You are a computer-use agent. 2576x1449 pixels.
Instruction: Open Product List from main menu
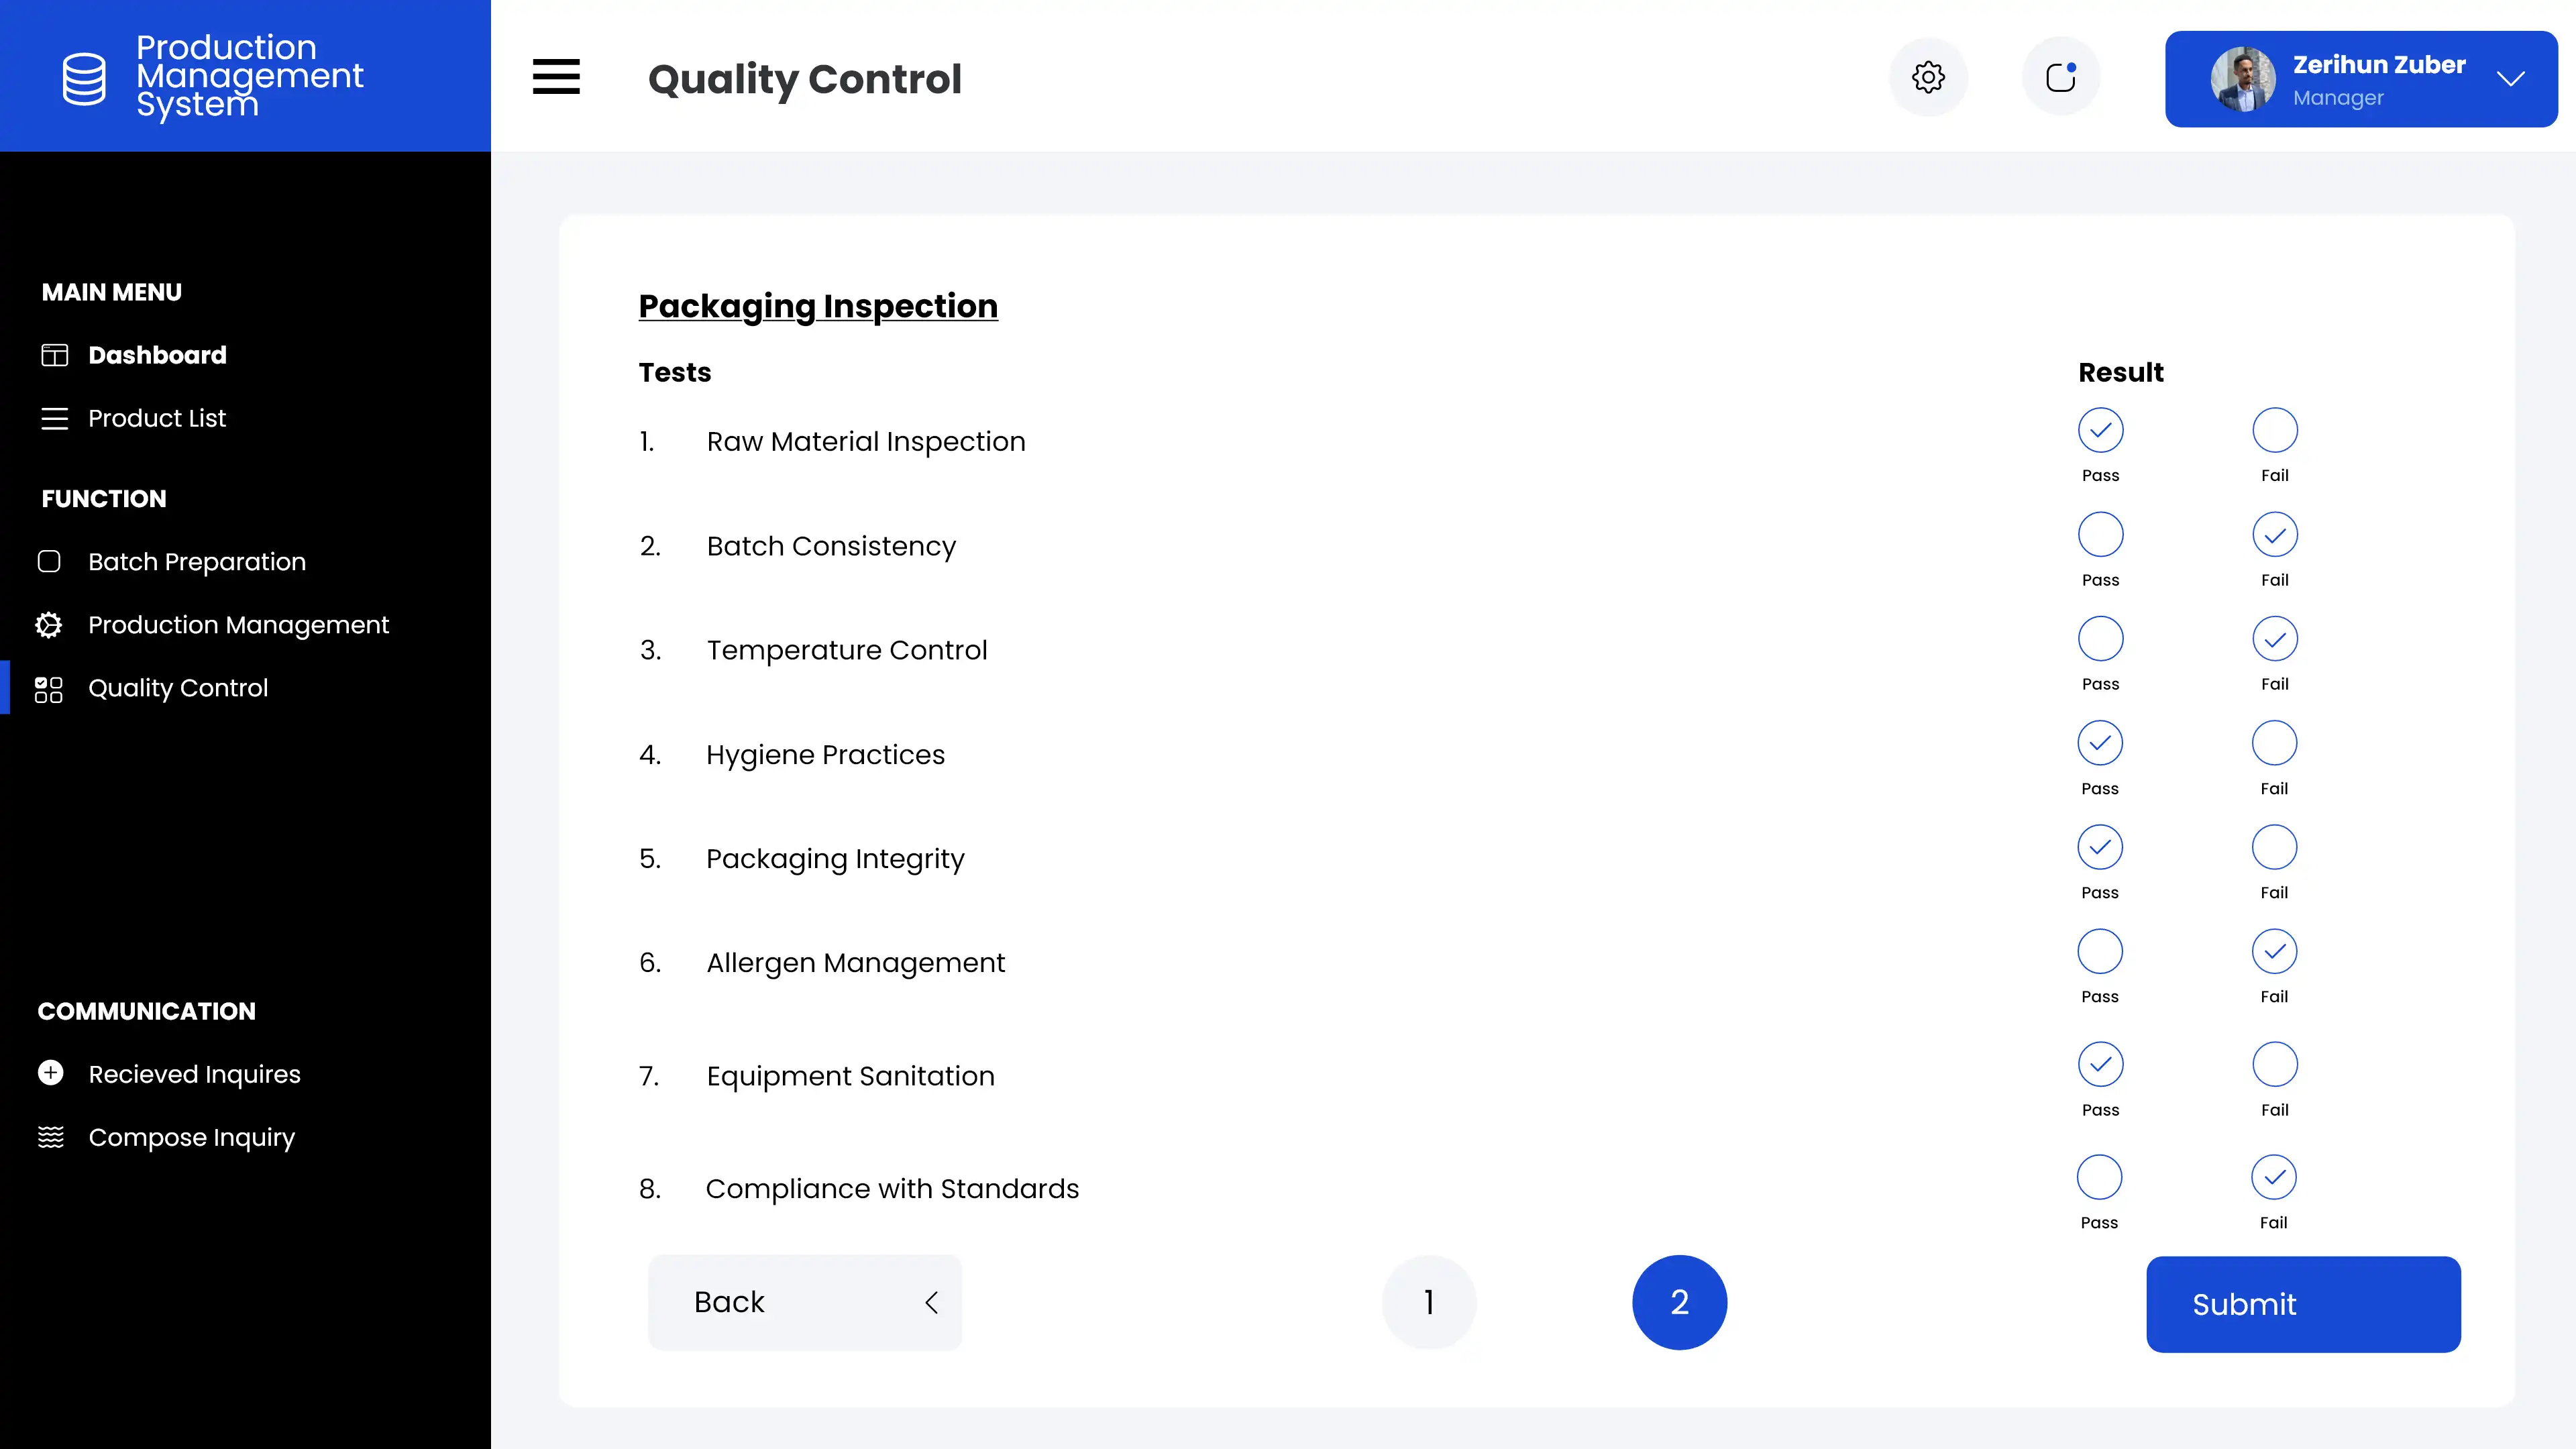point(157,418)
